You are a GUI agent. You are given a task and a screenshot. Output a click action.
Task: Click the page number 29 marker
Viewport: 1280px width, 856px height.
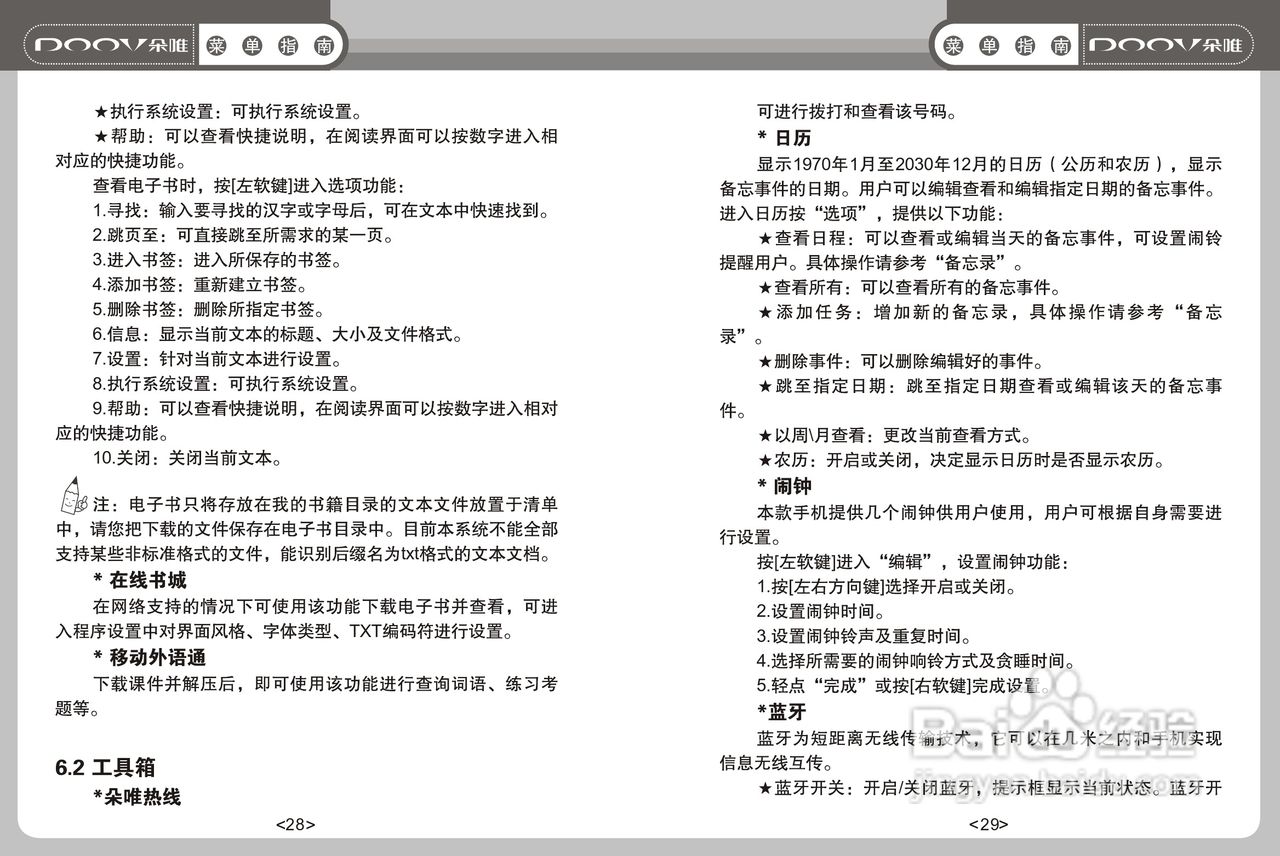click(x=986, y=824)
